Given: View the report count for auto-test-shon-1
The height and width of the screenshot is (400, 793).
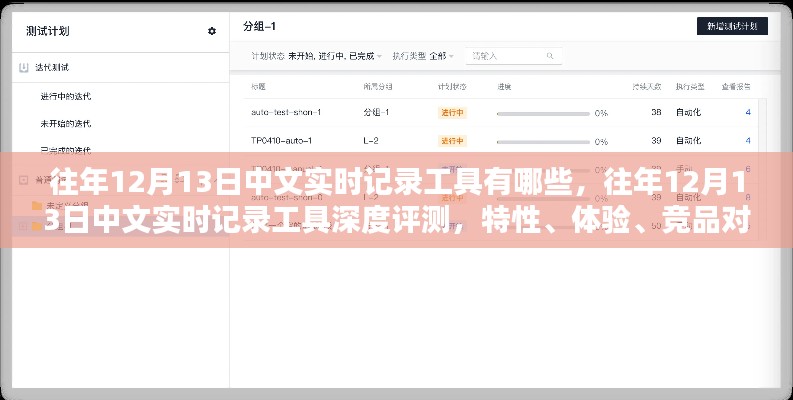Looking at the screenshot, I should coord(747,113).
